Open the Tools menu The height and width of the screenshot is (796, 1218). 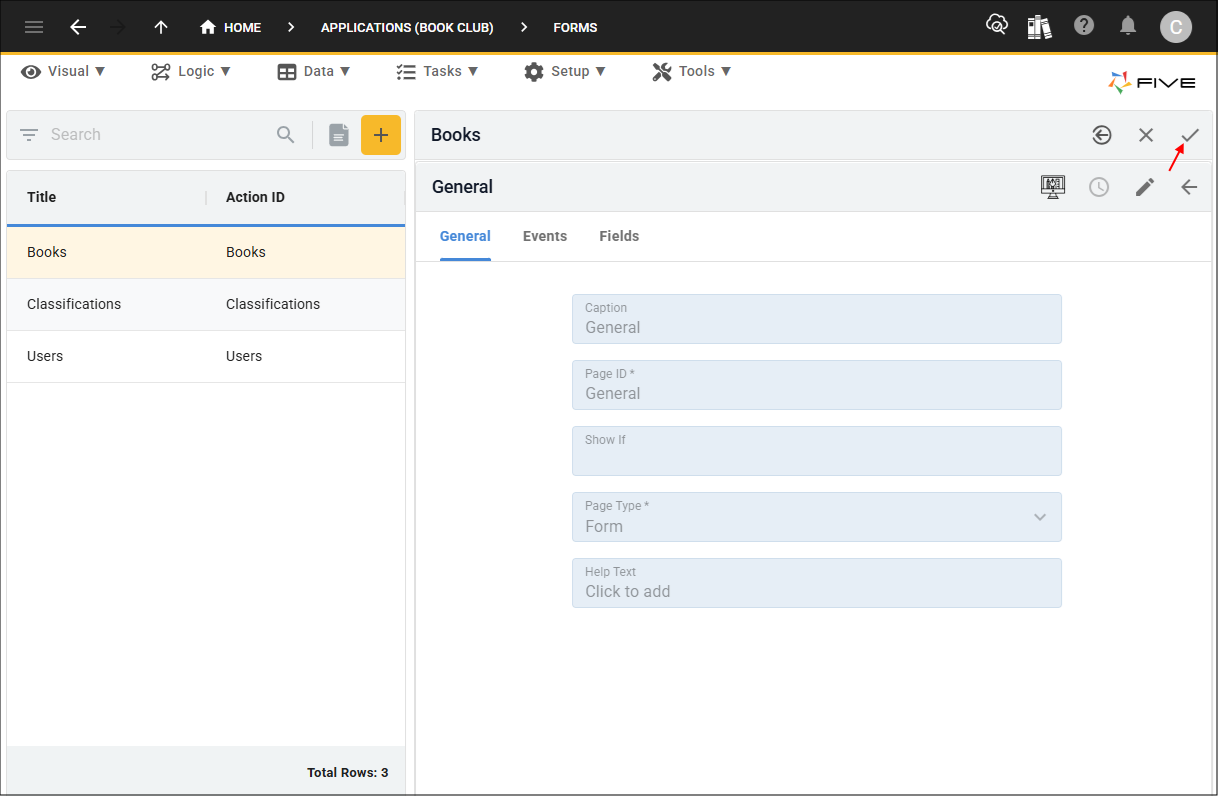pyautogui.click(x=692, y=71)
